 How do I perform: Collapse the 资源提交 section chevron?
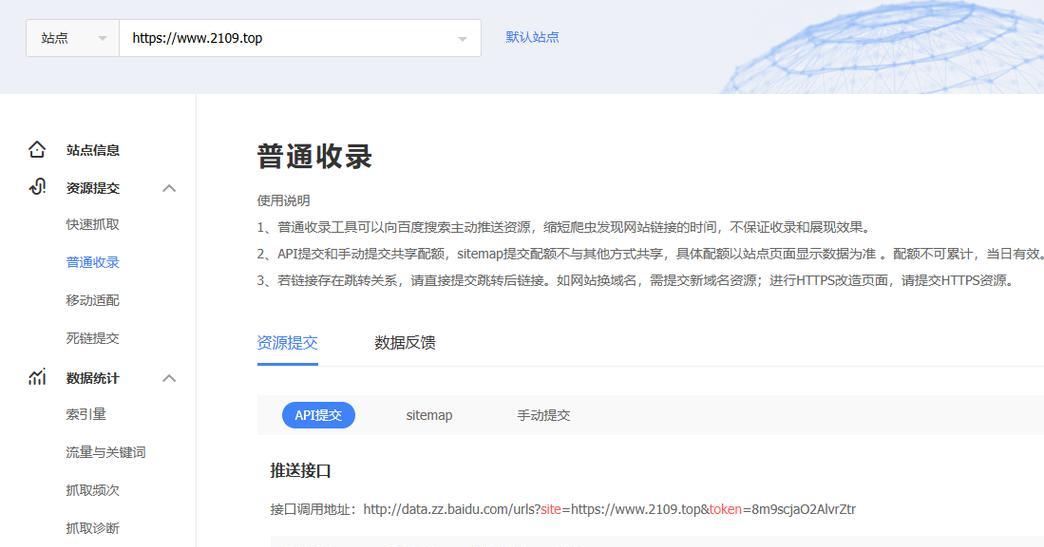(x=169, y=188)
